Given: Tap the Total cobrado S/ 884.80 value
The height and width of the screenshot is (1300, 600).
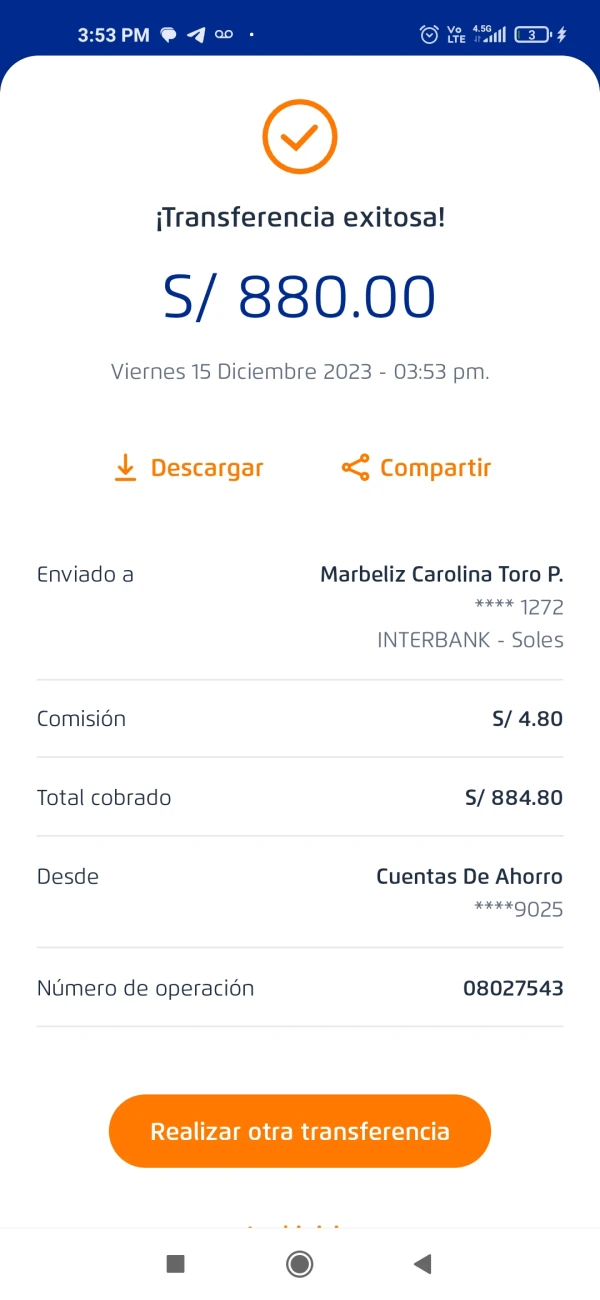Looking at the screenshot, I should click(x=514, y=798).
